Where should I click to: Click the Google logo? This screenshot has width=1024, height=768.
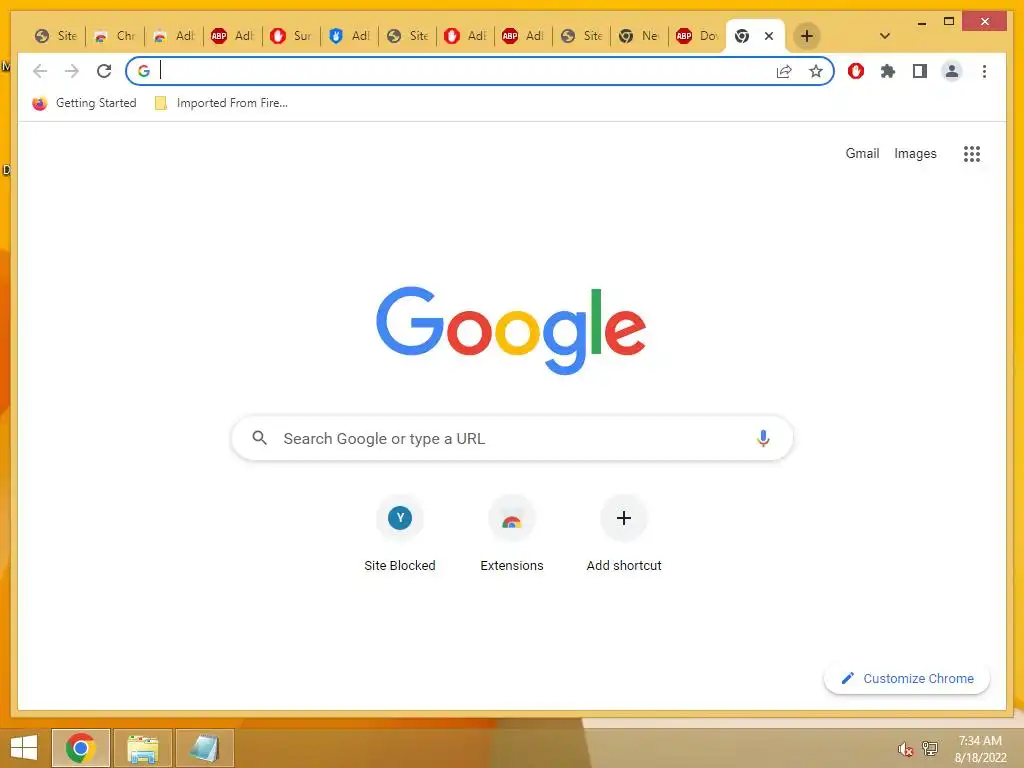pos(511,330)
